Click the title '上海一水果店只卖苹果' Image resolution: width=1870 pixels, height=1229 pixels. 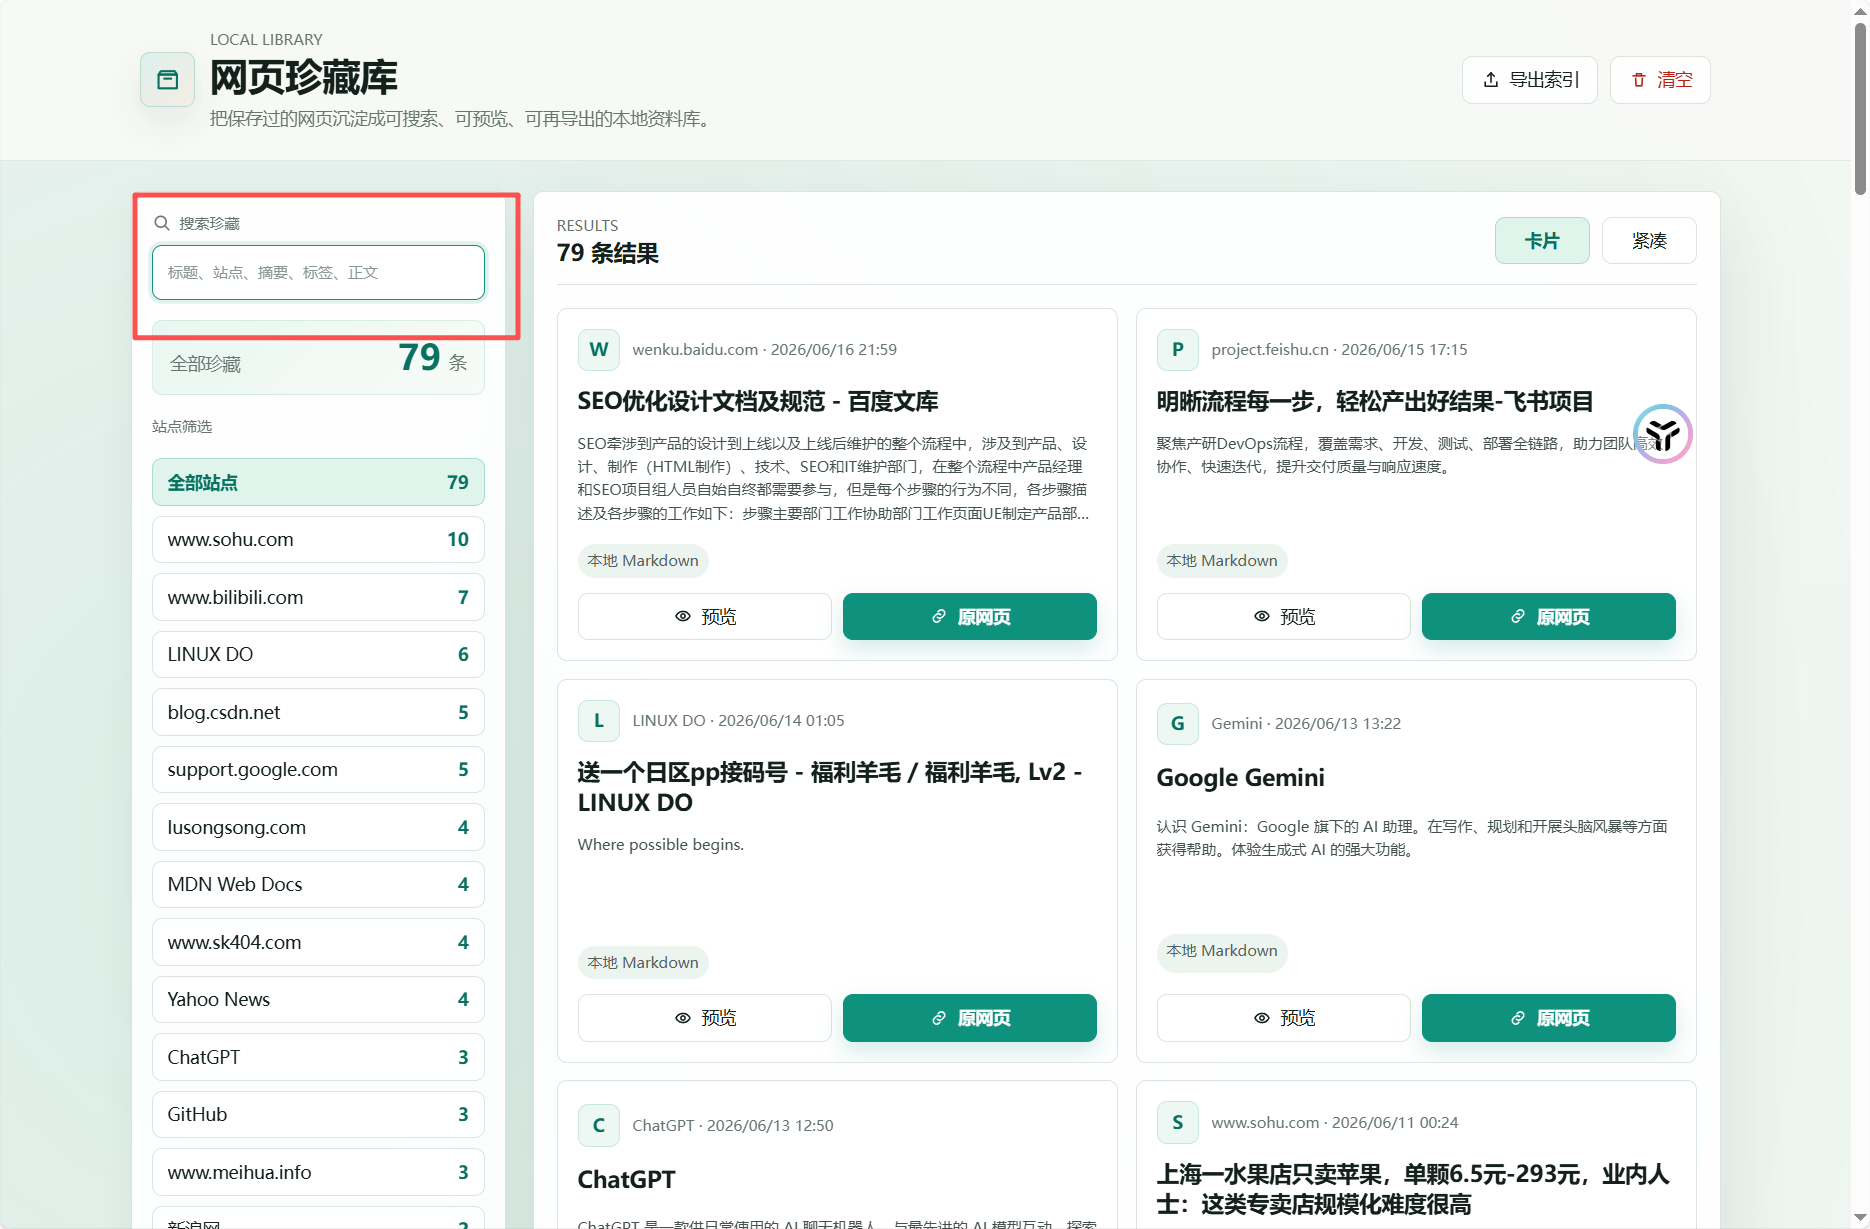click(x=1413, y=1189)
